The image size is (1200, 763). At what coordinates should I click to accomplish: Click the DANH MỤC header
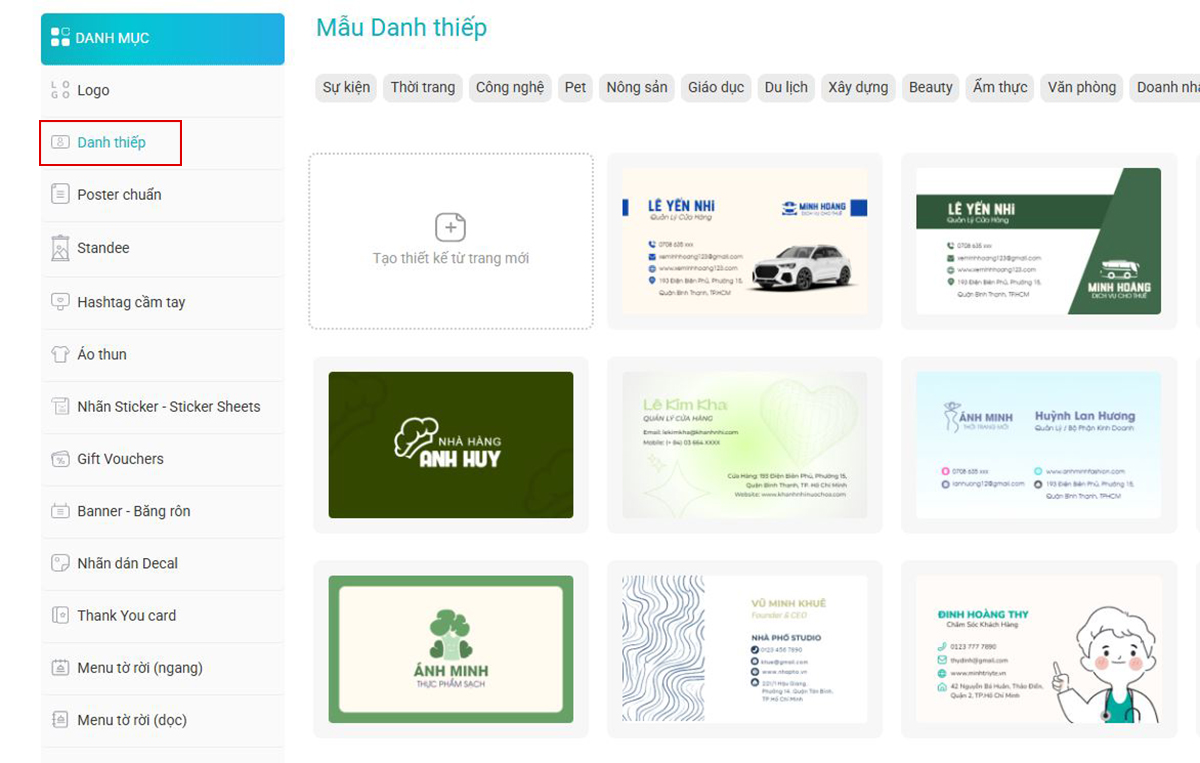pyautogui.click(x=162, y=38)
